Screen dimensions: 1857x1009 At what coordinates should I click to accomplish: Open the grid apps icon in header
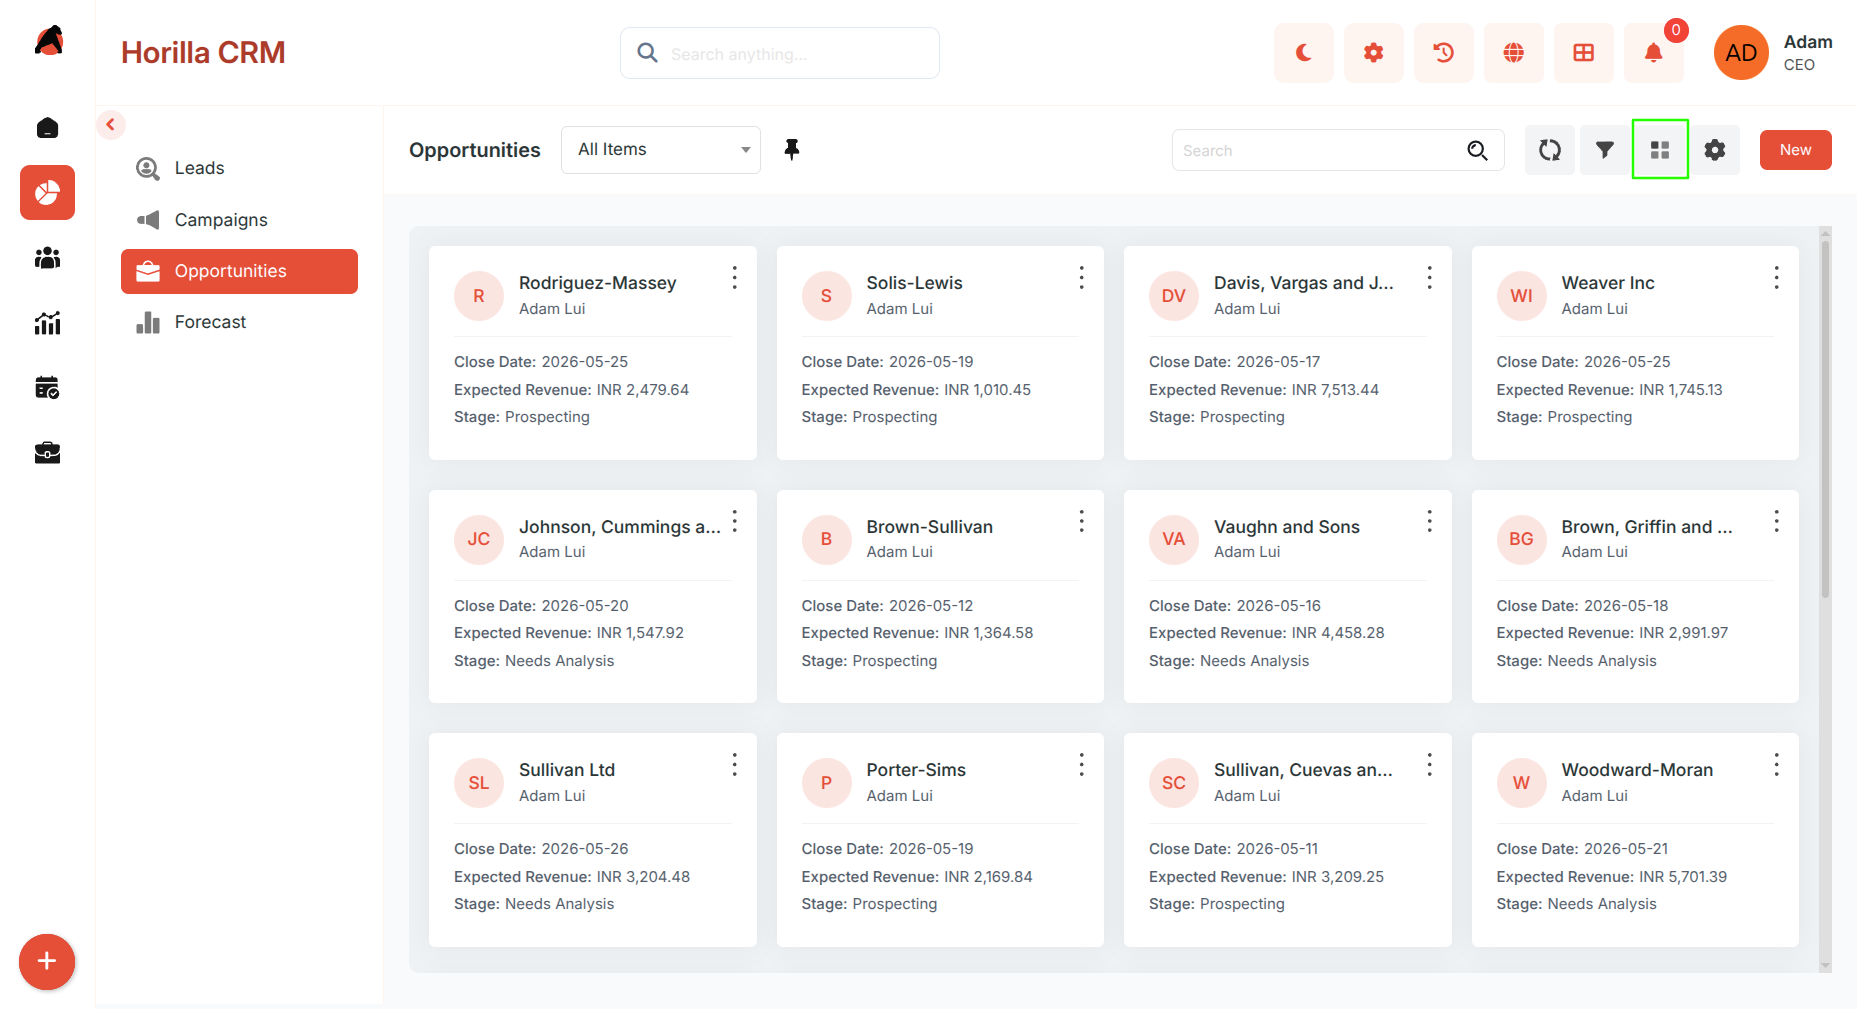pyautogui.click(x=1583, y=53)
